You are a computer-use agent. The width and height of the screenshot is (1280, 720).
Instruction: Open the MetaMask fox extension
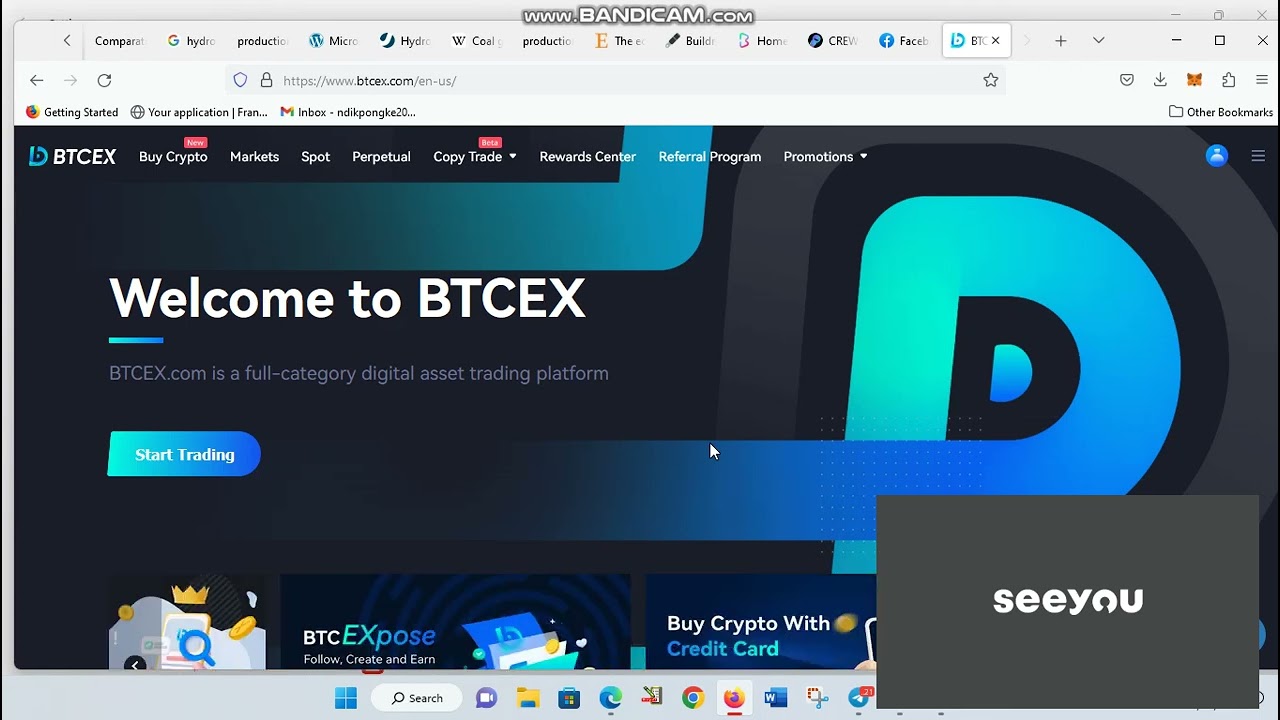(1194, 80)
